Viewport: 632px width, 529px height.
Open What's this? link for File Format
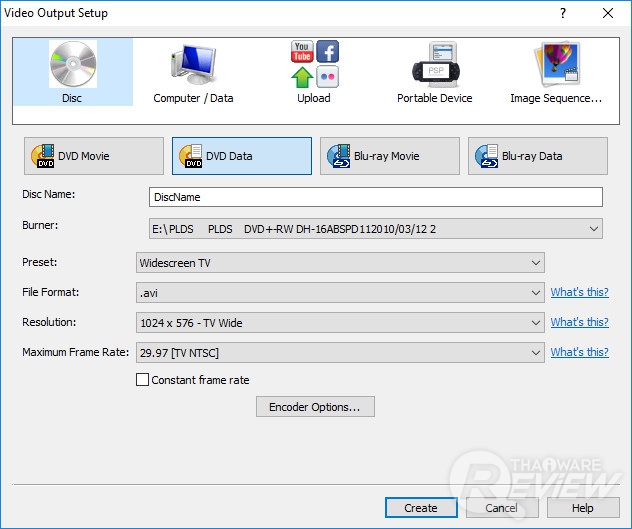coord(580,292)
